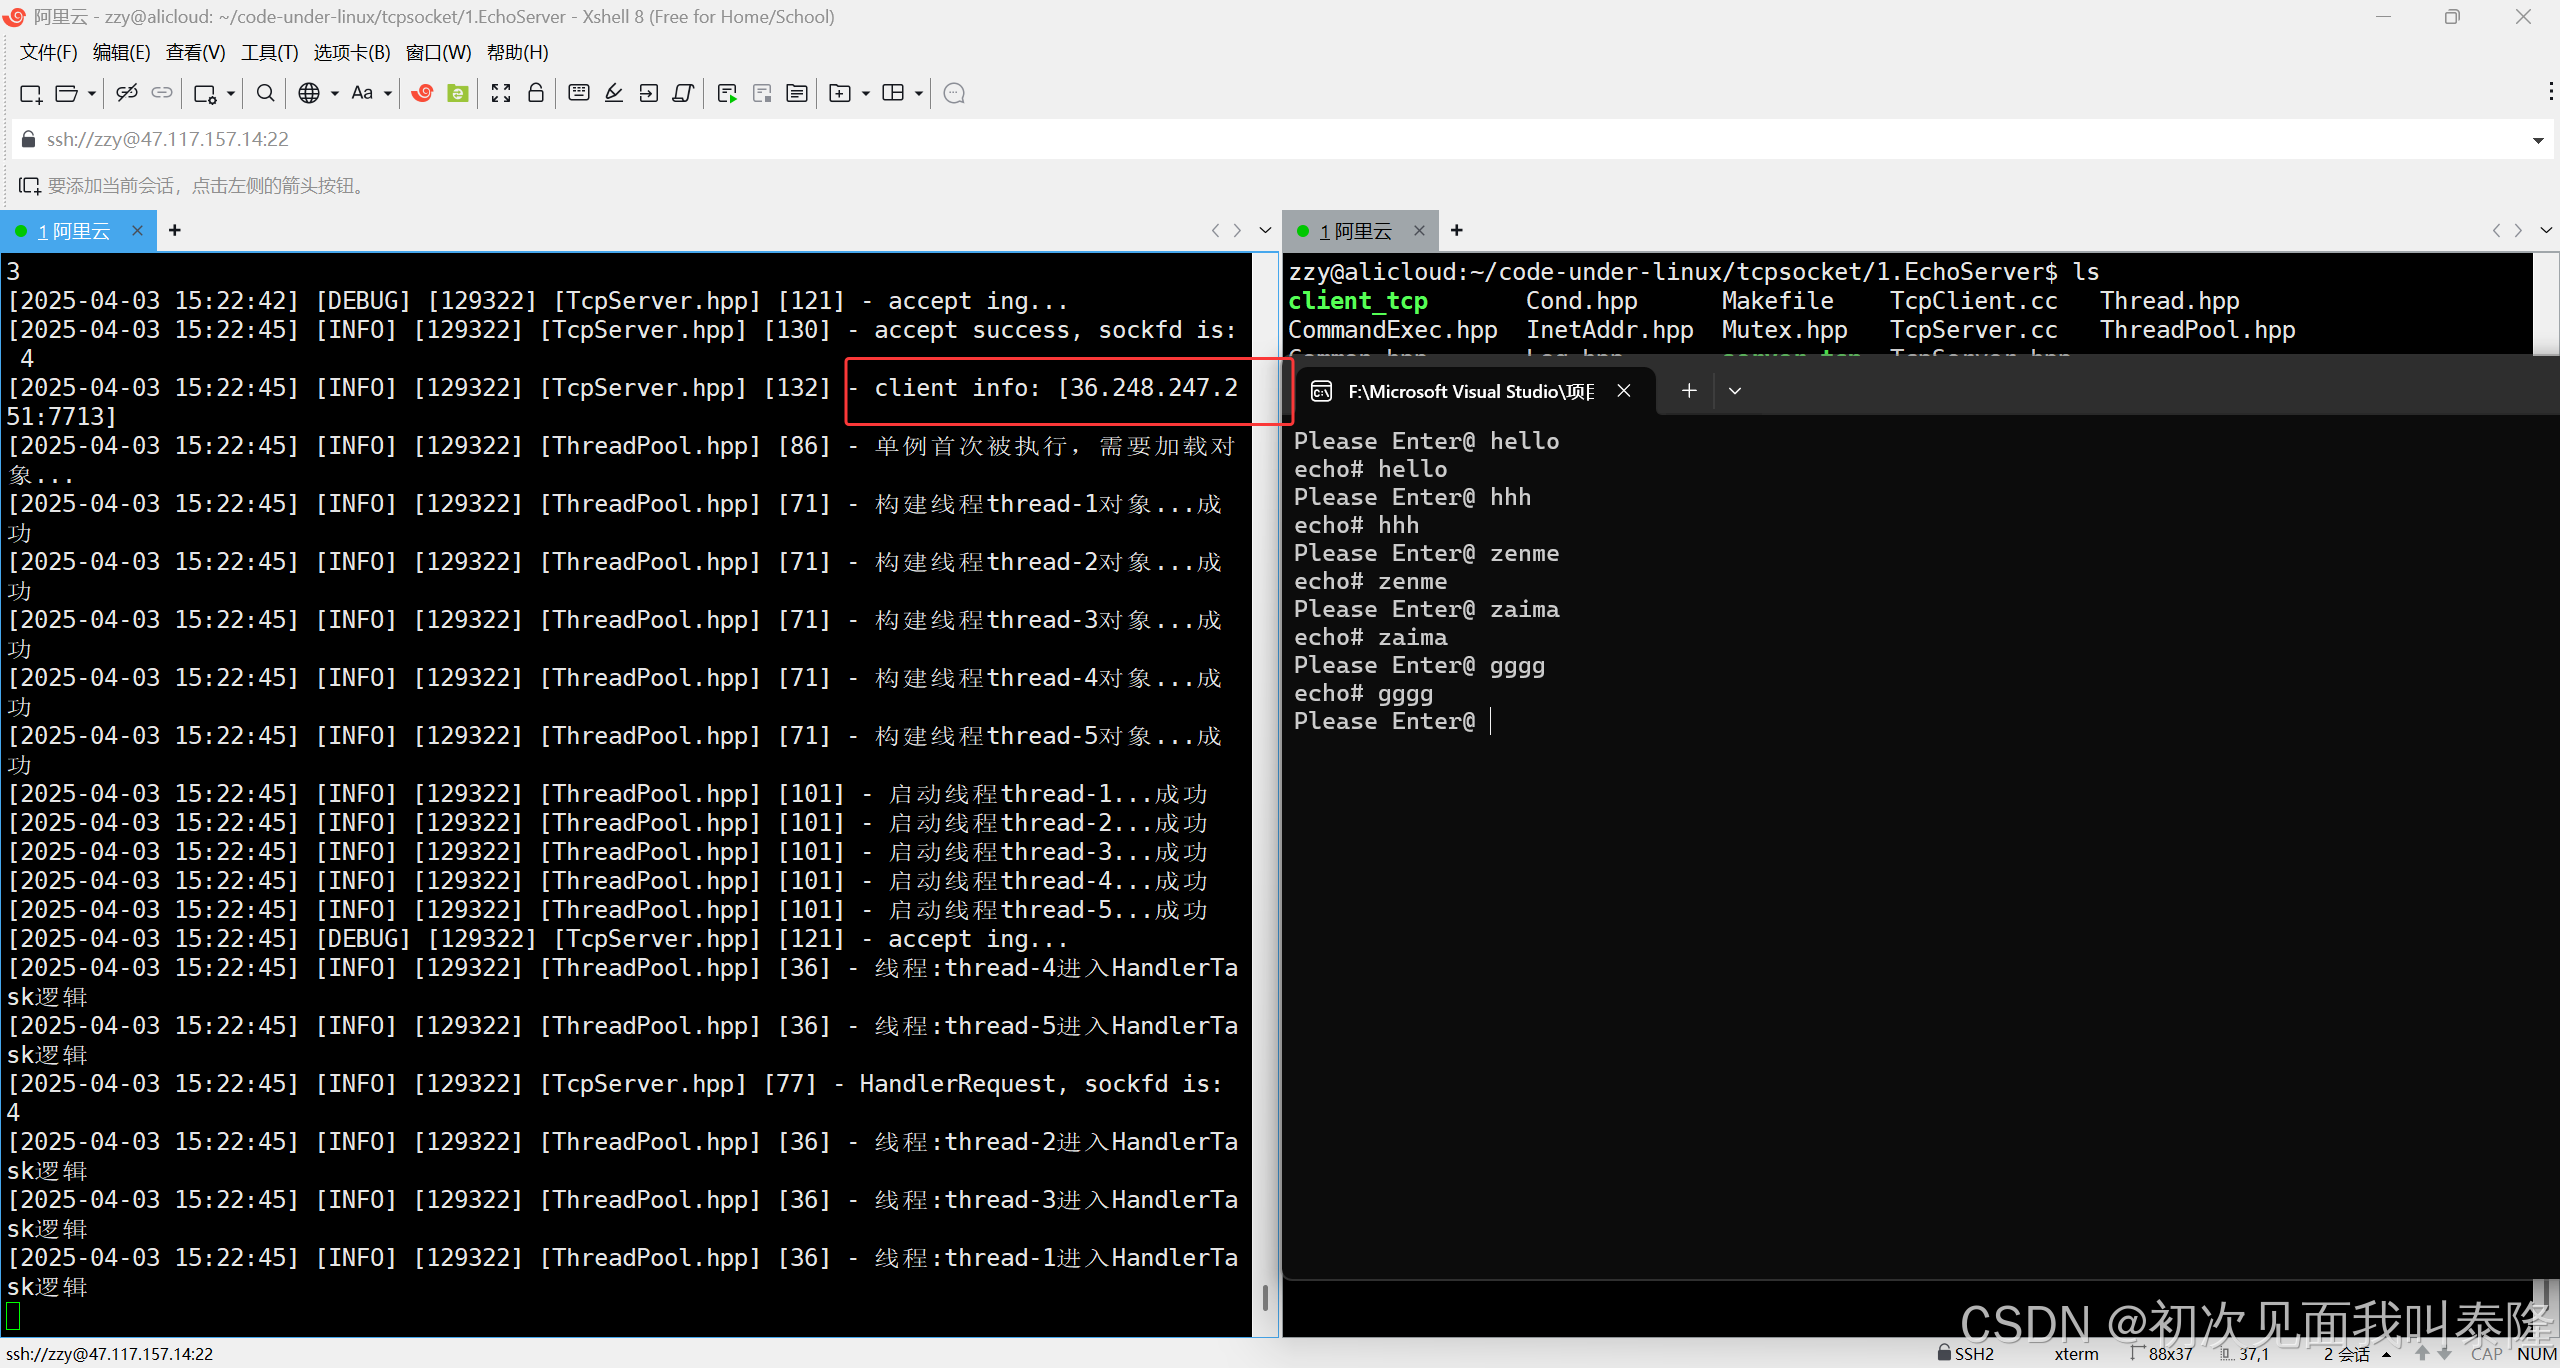Image resolution: width=2560 pixels, height=1368 pixels.
Task: Select left pane 阿里云 session tab
Action: pos(75,231)
